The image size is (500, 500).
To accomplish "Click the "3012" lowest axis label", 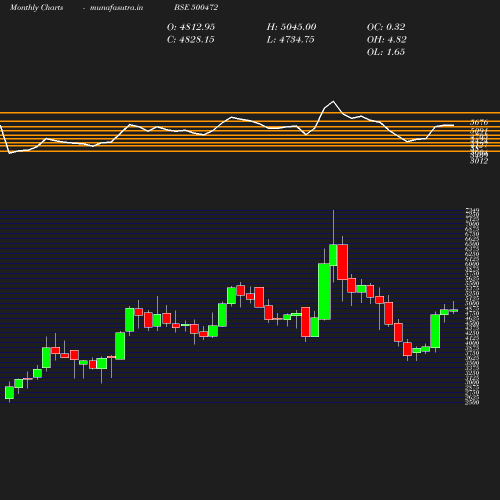I will pyautogui.click(x=479, y=161).
